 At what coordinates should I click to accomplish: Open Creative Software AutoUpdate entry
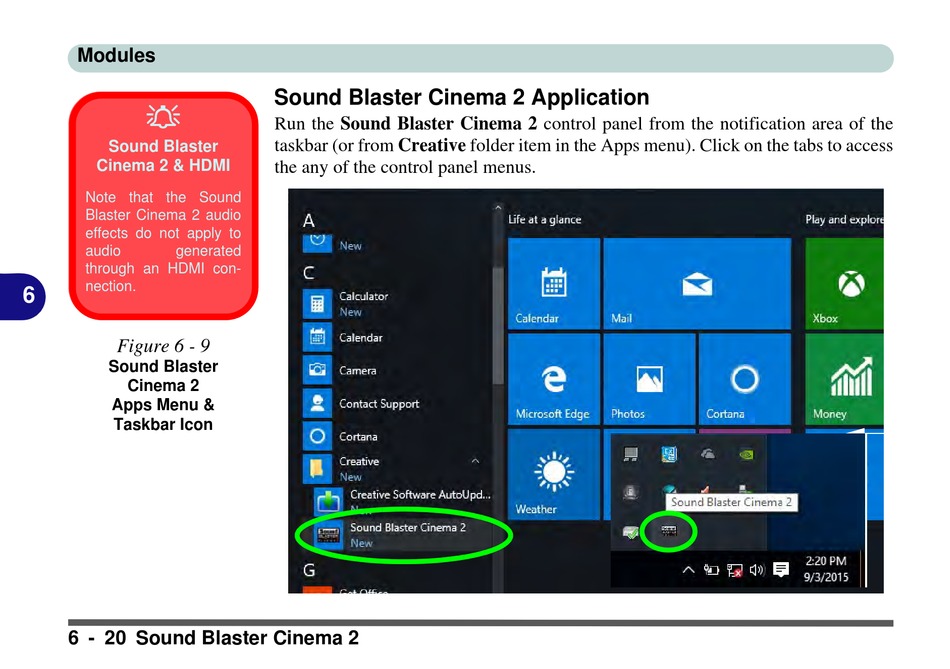click(x=403, y=501)
